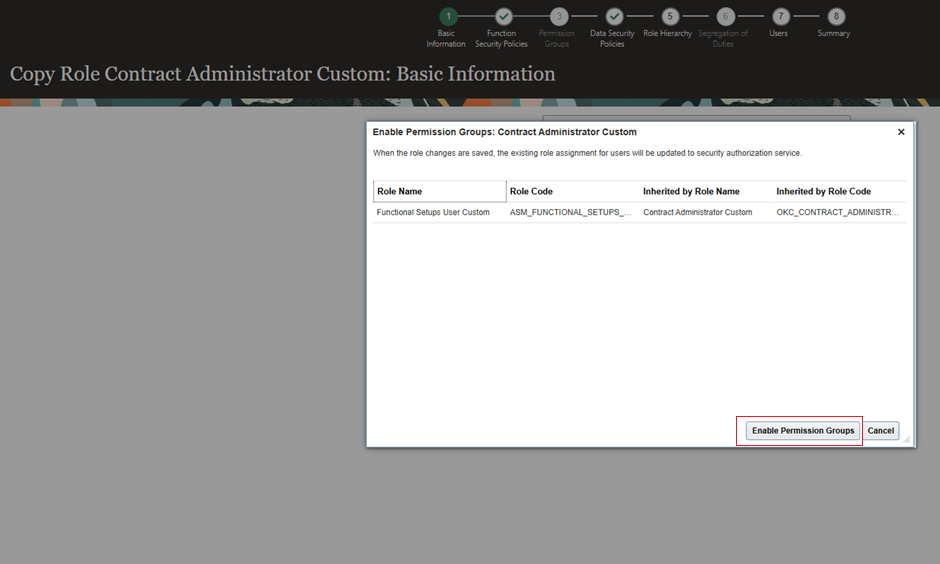
Task: Click the Role Hierarchy step label
Action: click(667, 34)
